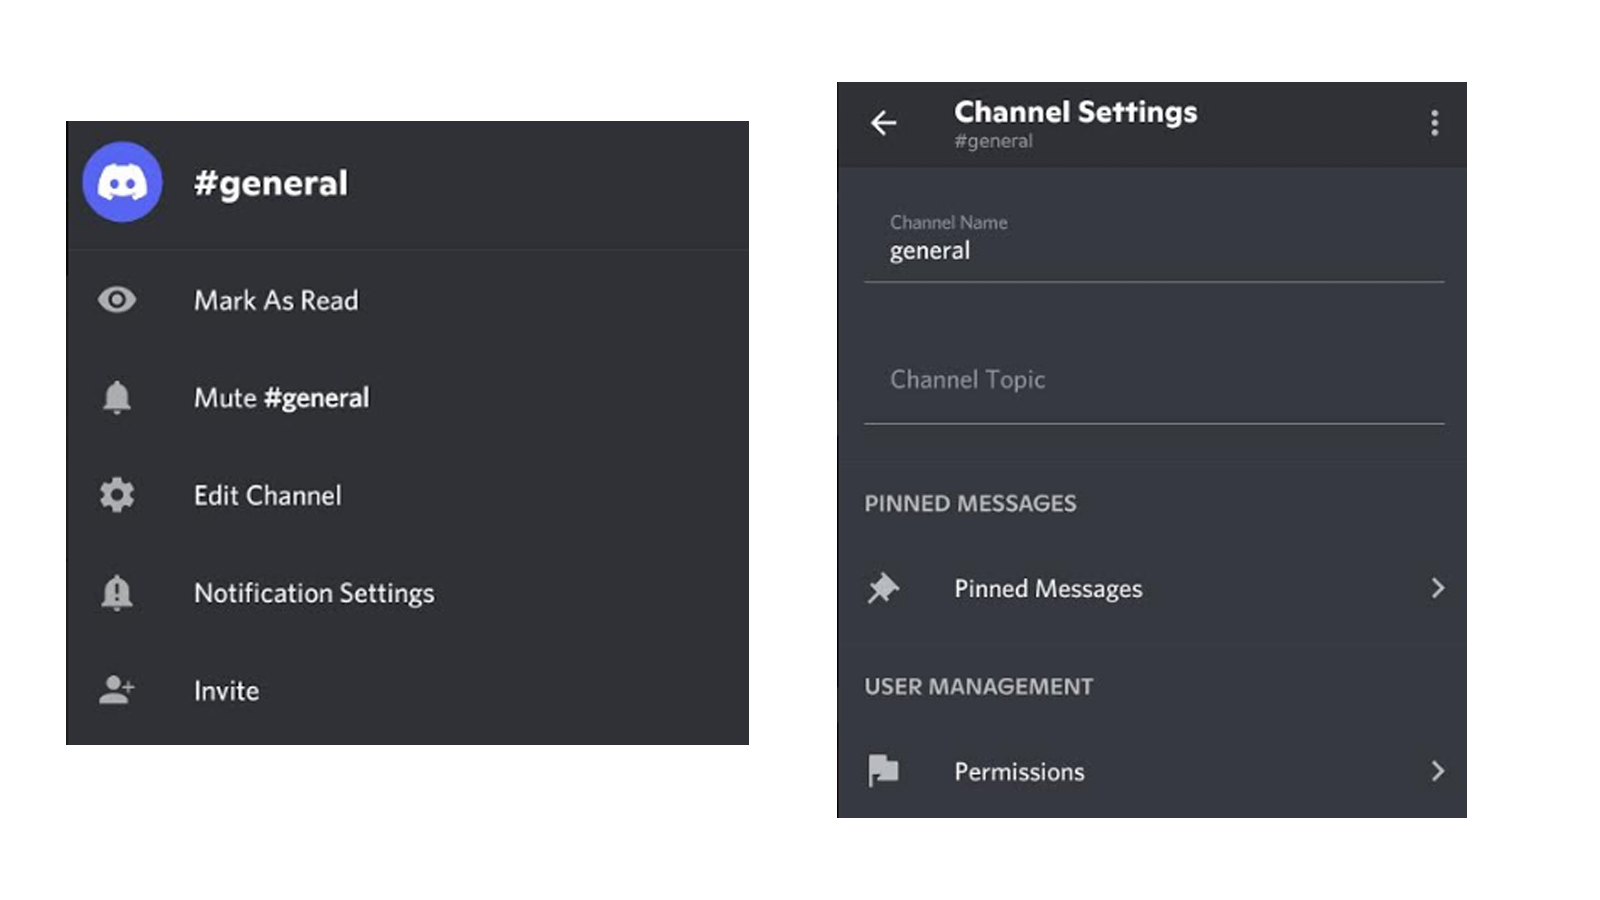
Task: Expand Permissions chevron arrow
Action: click(x=1438, y=771)
